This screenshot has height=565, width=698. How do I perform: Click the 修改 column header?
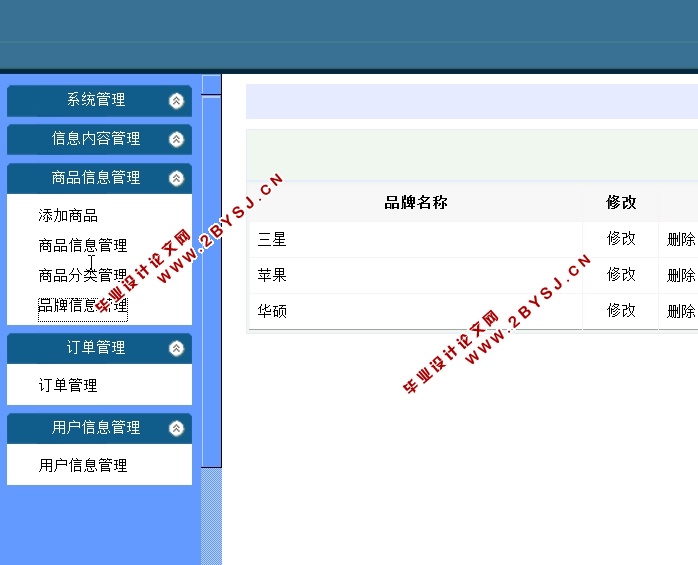[x=621, y=203]
